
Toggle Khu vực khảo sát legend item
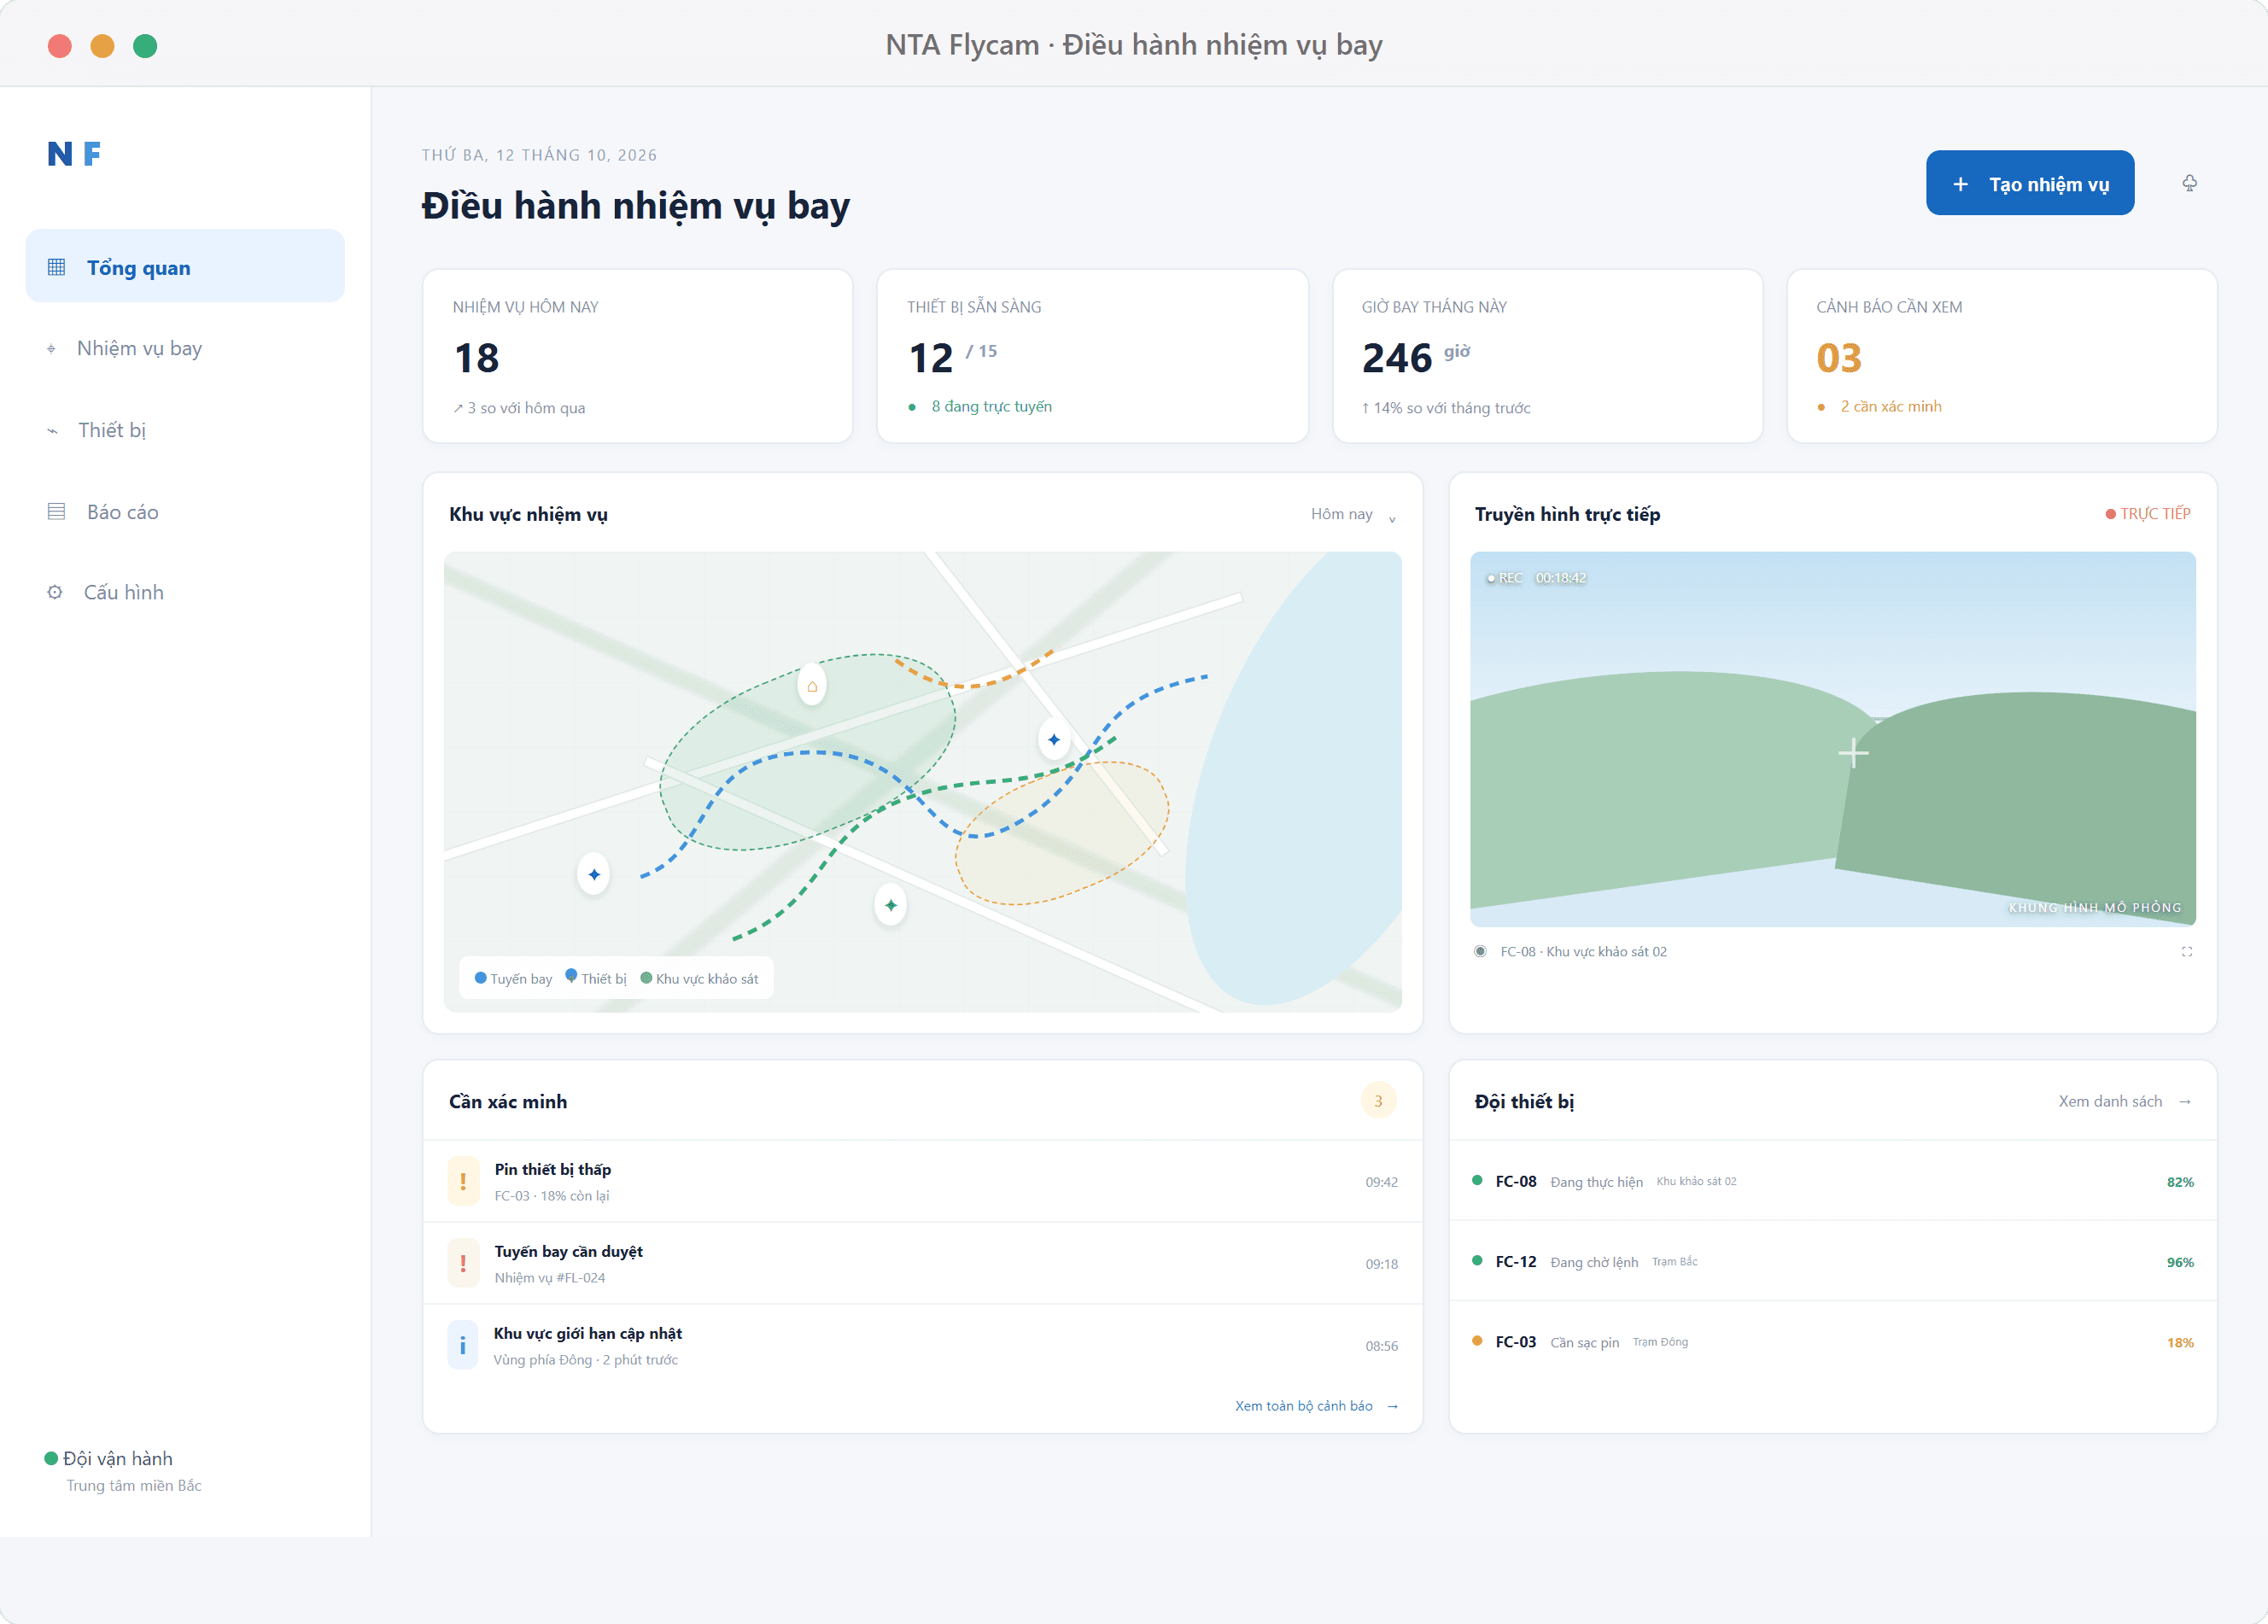click(x=699, y=978)
